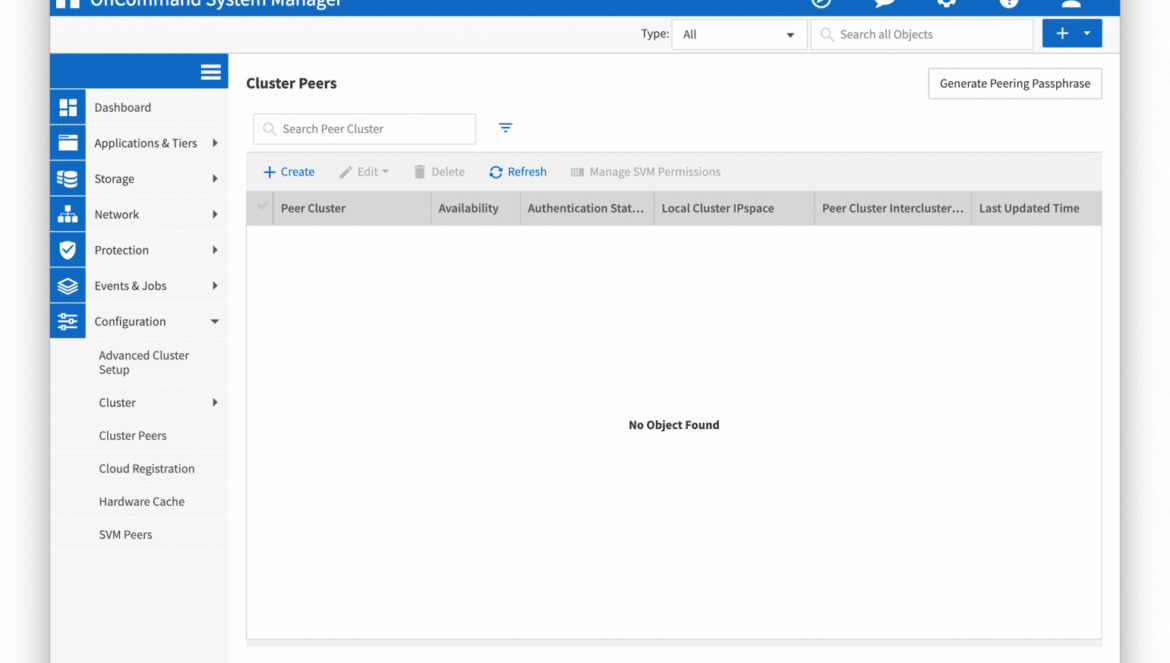Click the Protection shield icon
Viewport: 1170px width, 663px height.
(x=68, y=250)
